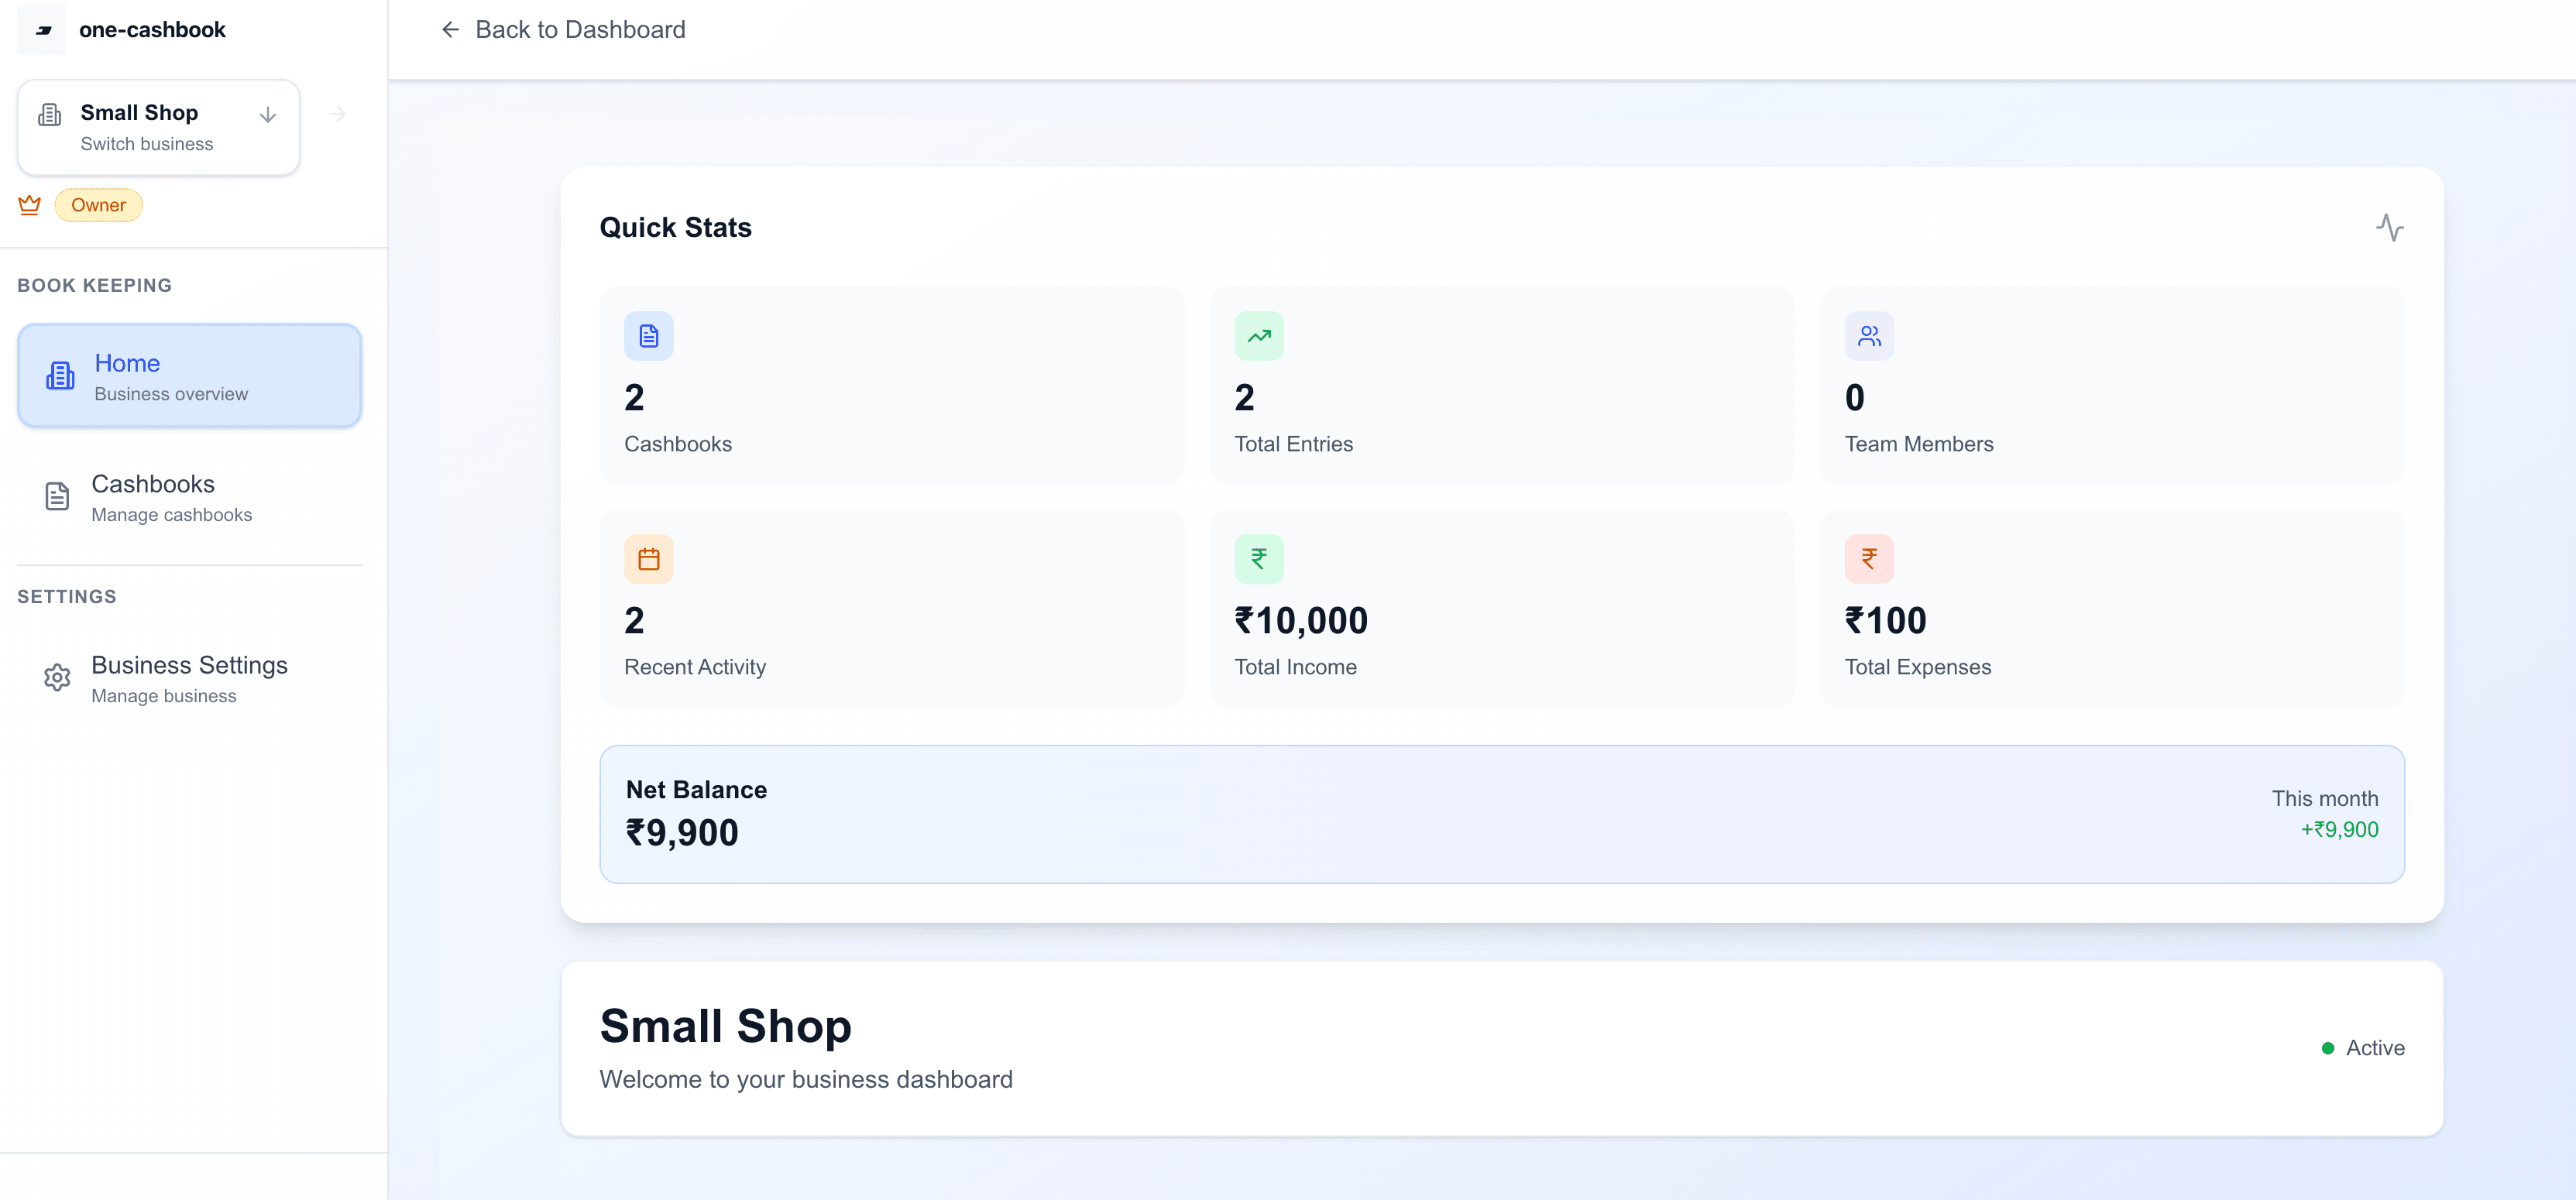
Task: Click the one-cashbook app name
Action: coord(152,30)
